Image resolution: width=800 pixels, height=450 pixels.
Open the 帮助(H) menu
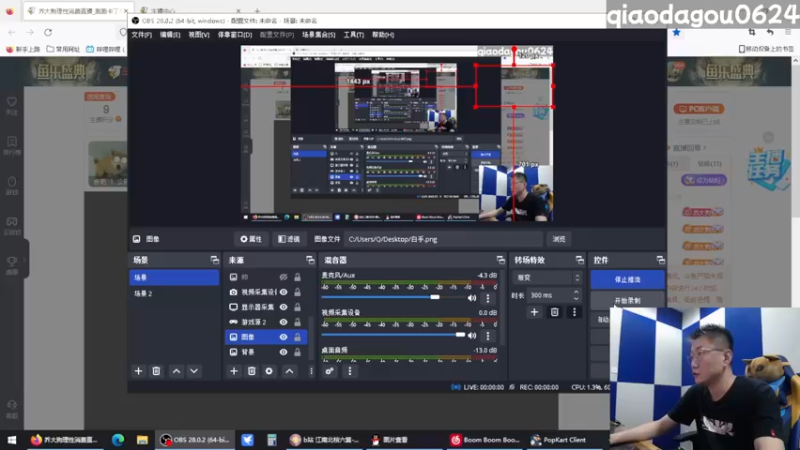[x=383, y=35]
